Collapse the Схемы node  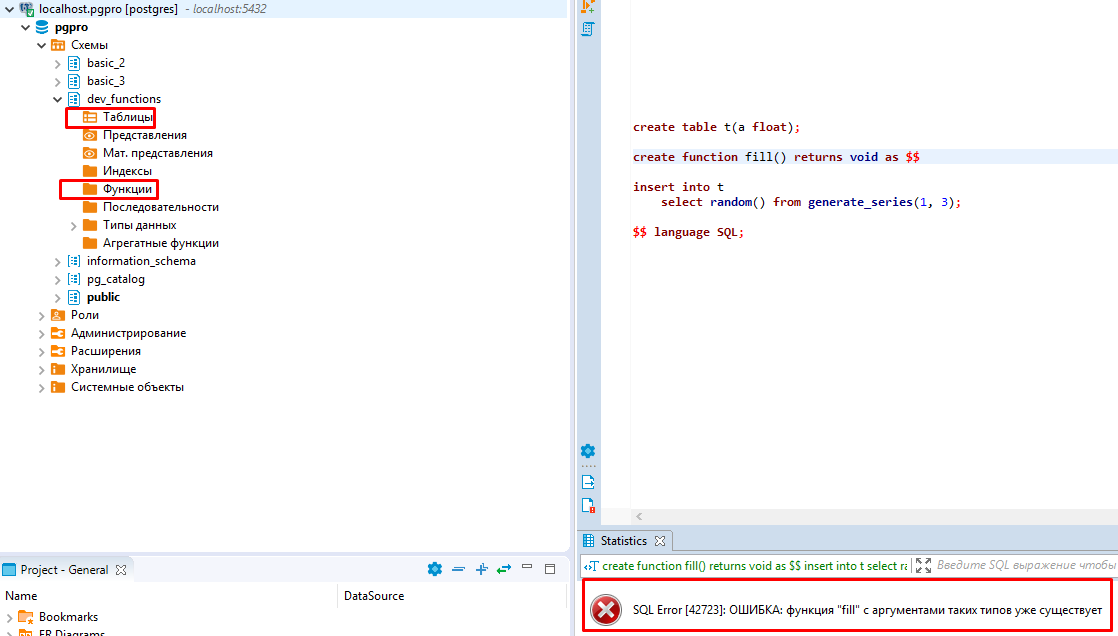[41, 46]
